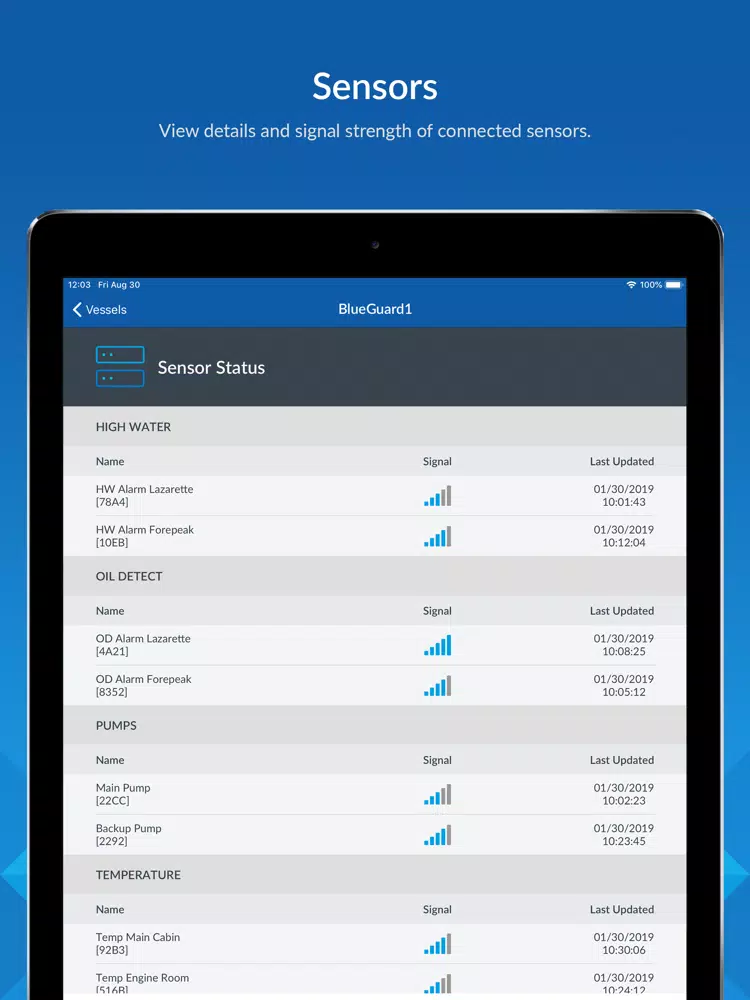Click the BlueGuard1 title
The width and height of the screenshot is (750, 1000).
[x=375, y=309]
